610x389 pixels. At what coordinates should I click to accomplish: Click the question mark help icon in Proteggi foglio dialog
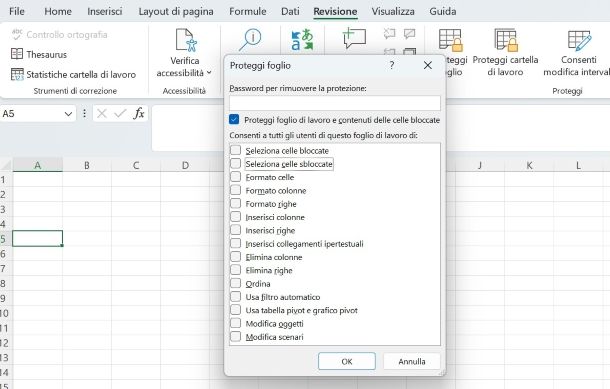tap(392, 65)
